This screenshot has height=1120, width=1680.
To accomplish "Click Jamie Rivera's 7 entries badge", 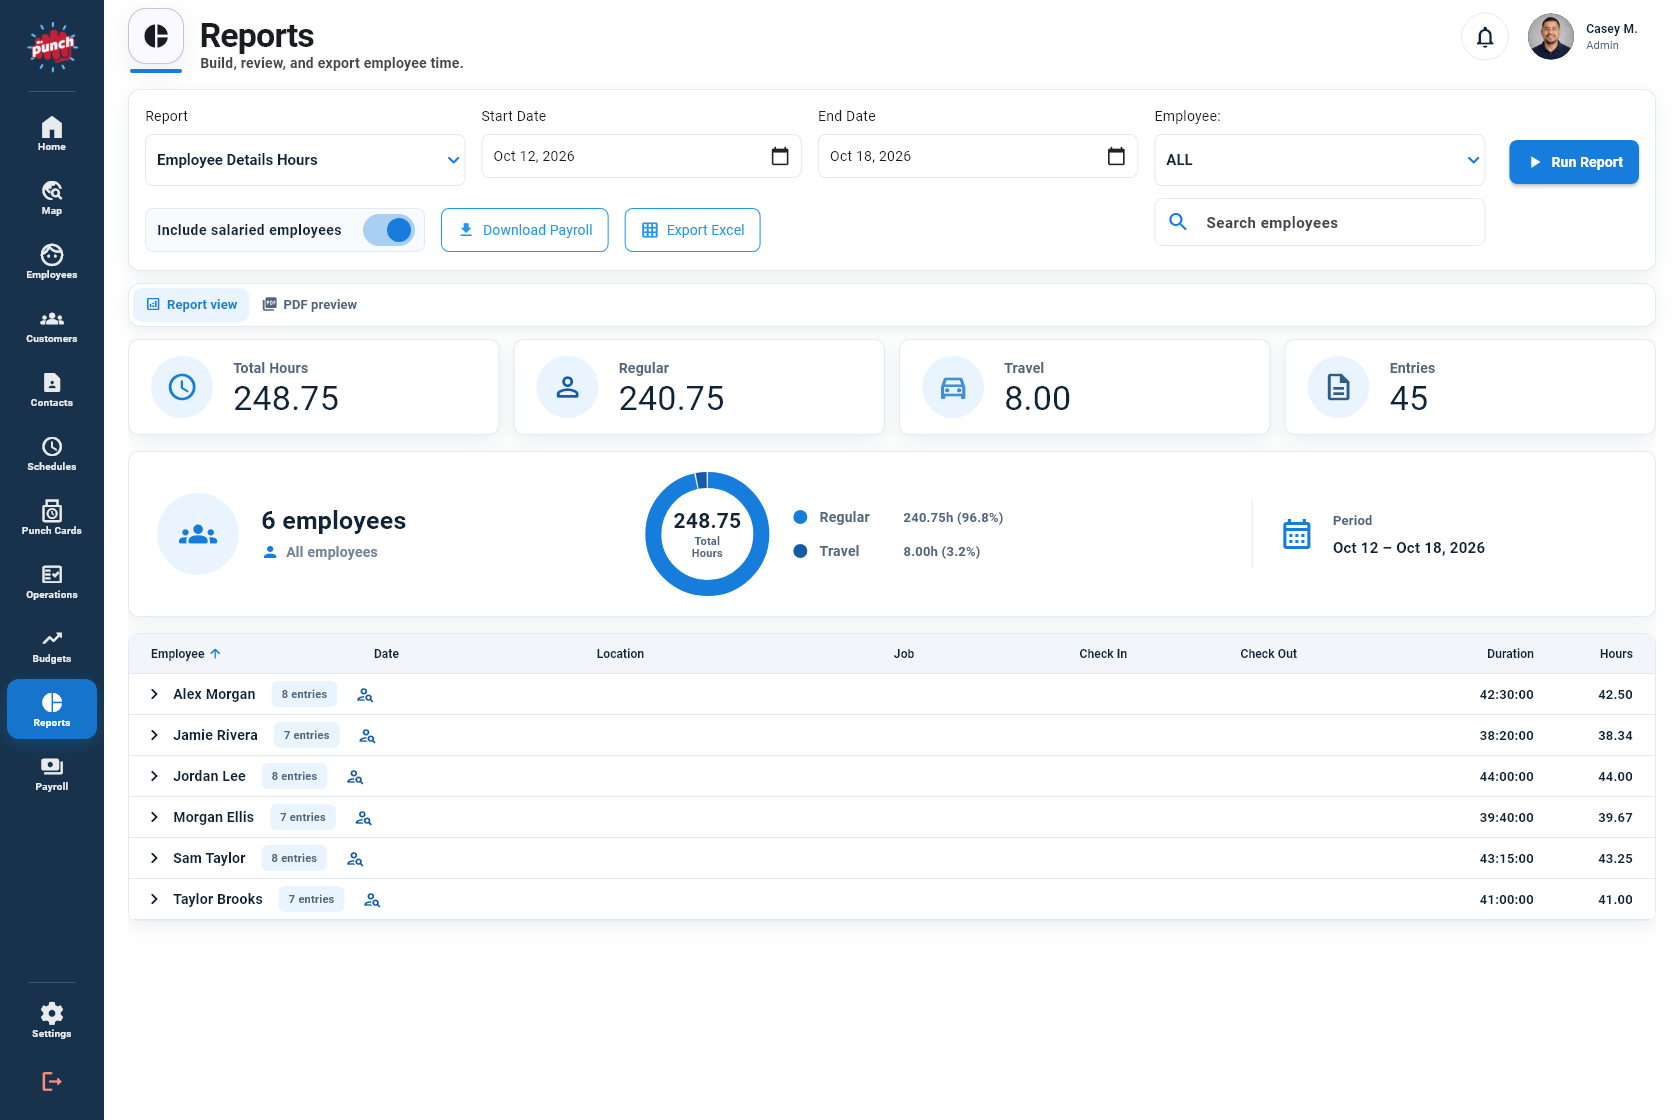I will (306, 735).
